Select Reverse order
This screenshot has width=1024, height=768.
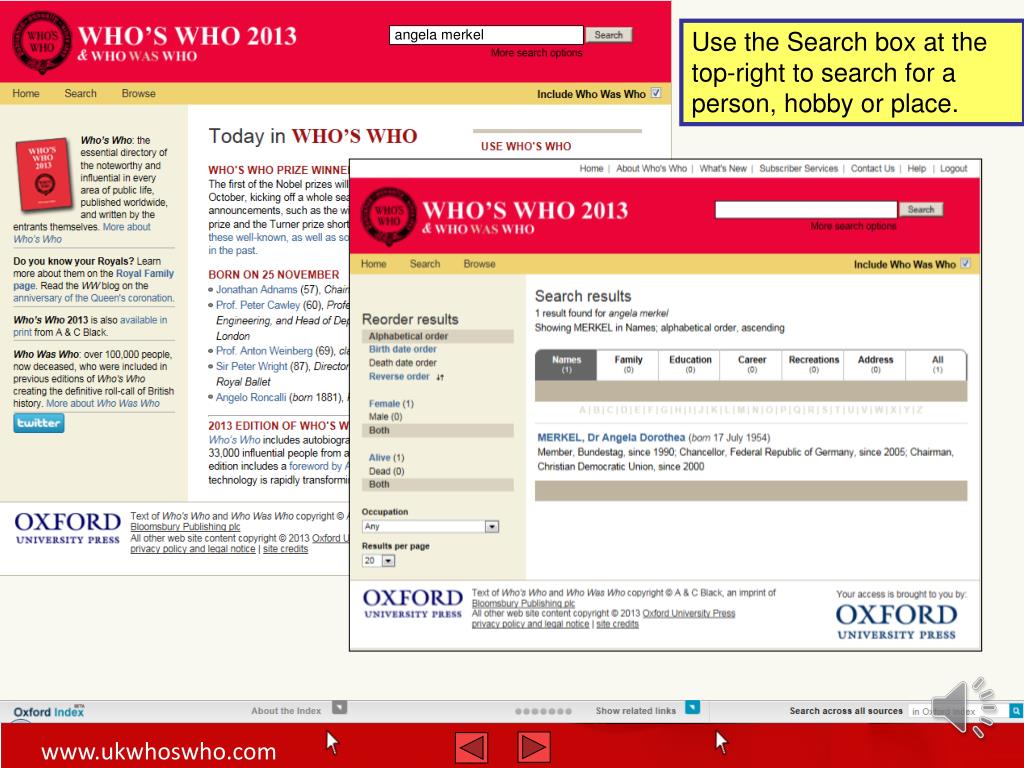(x=399, y=377)
